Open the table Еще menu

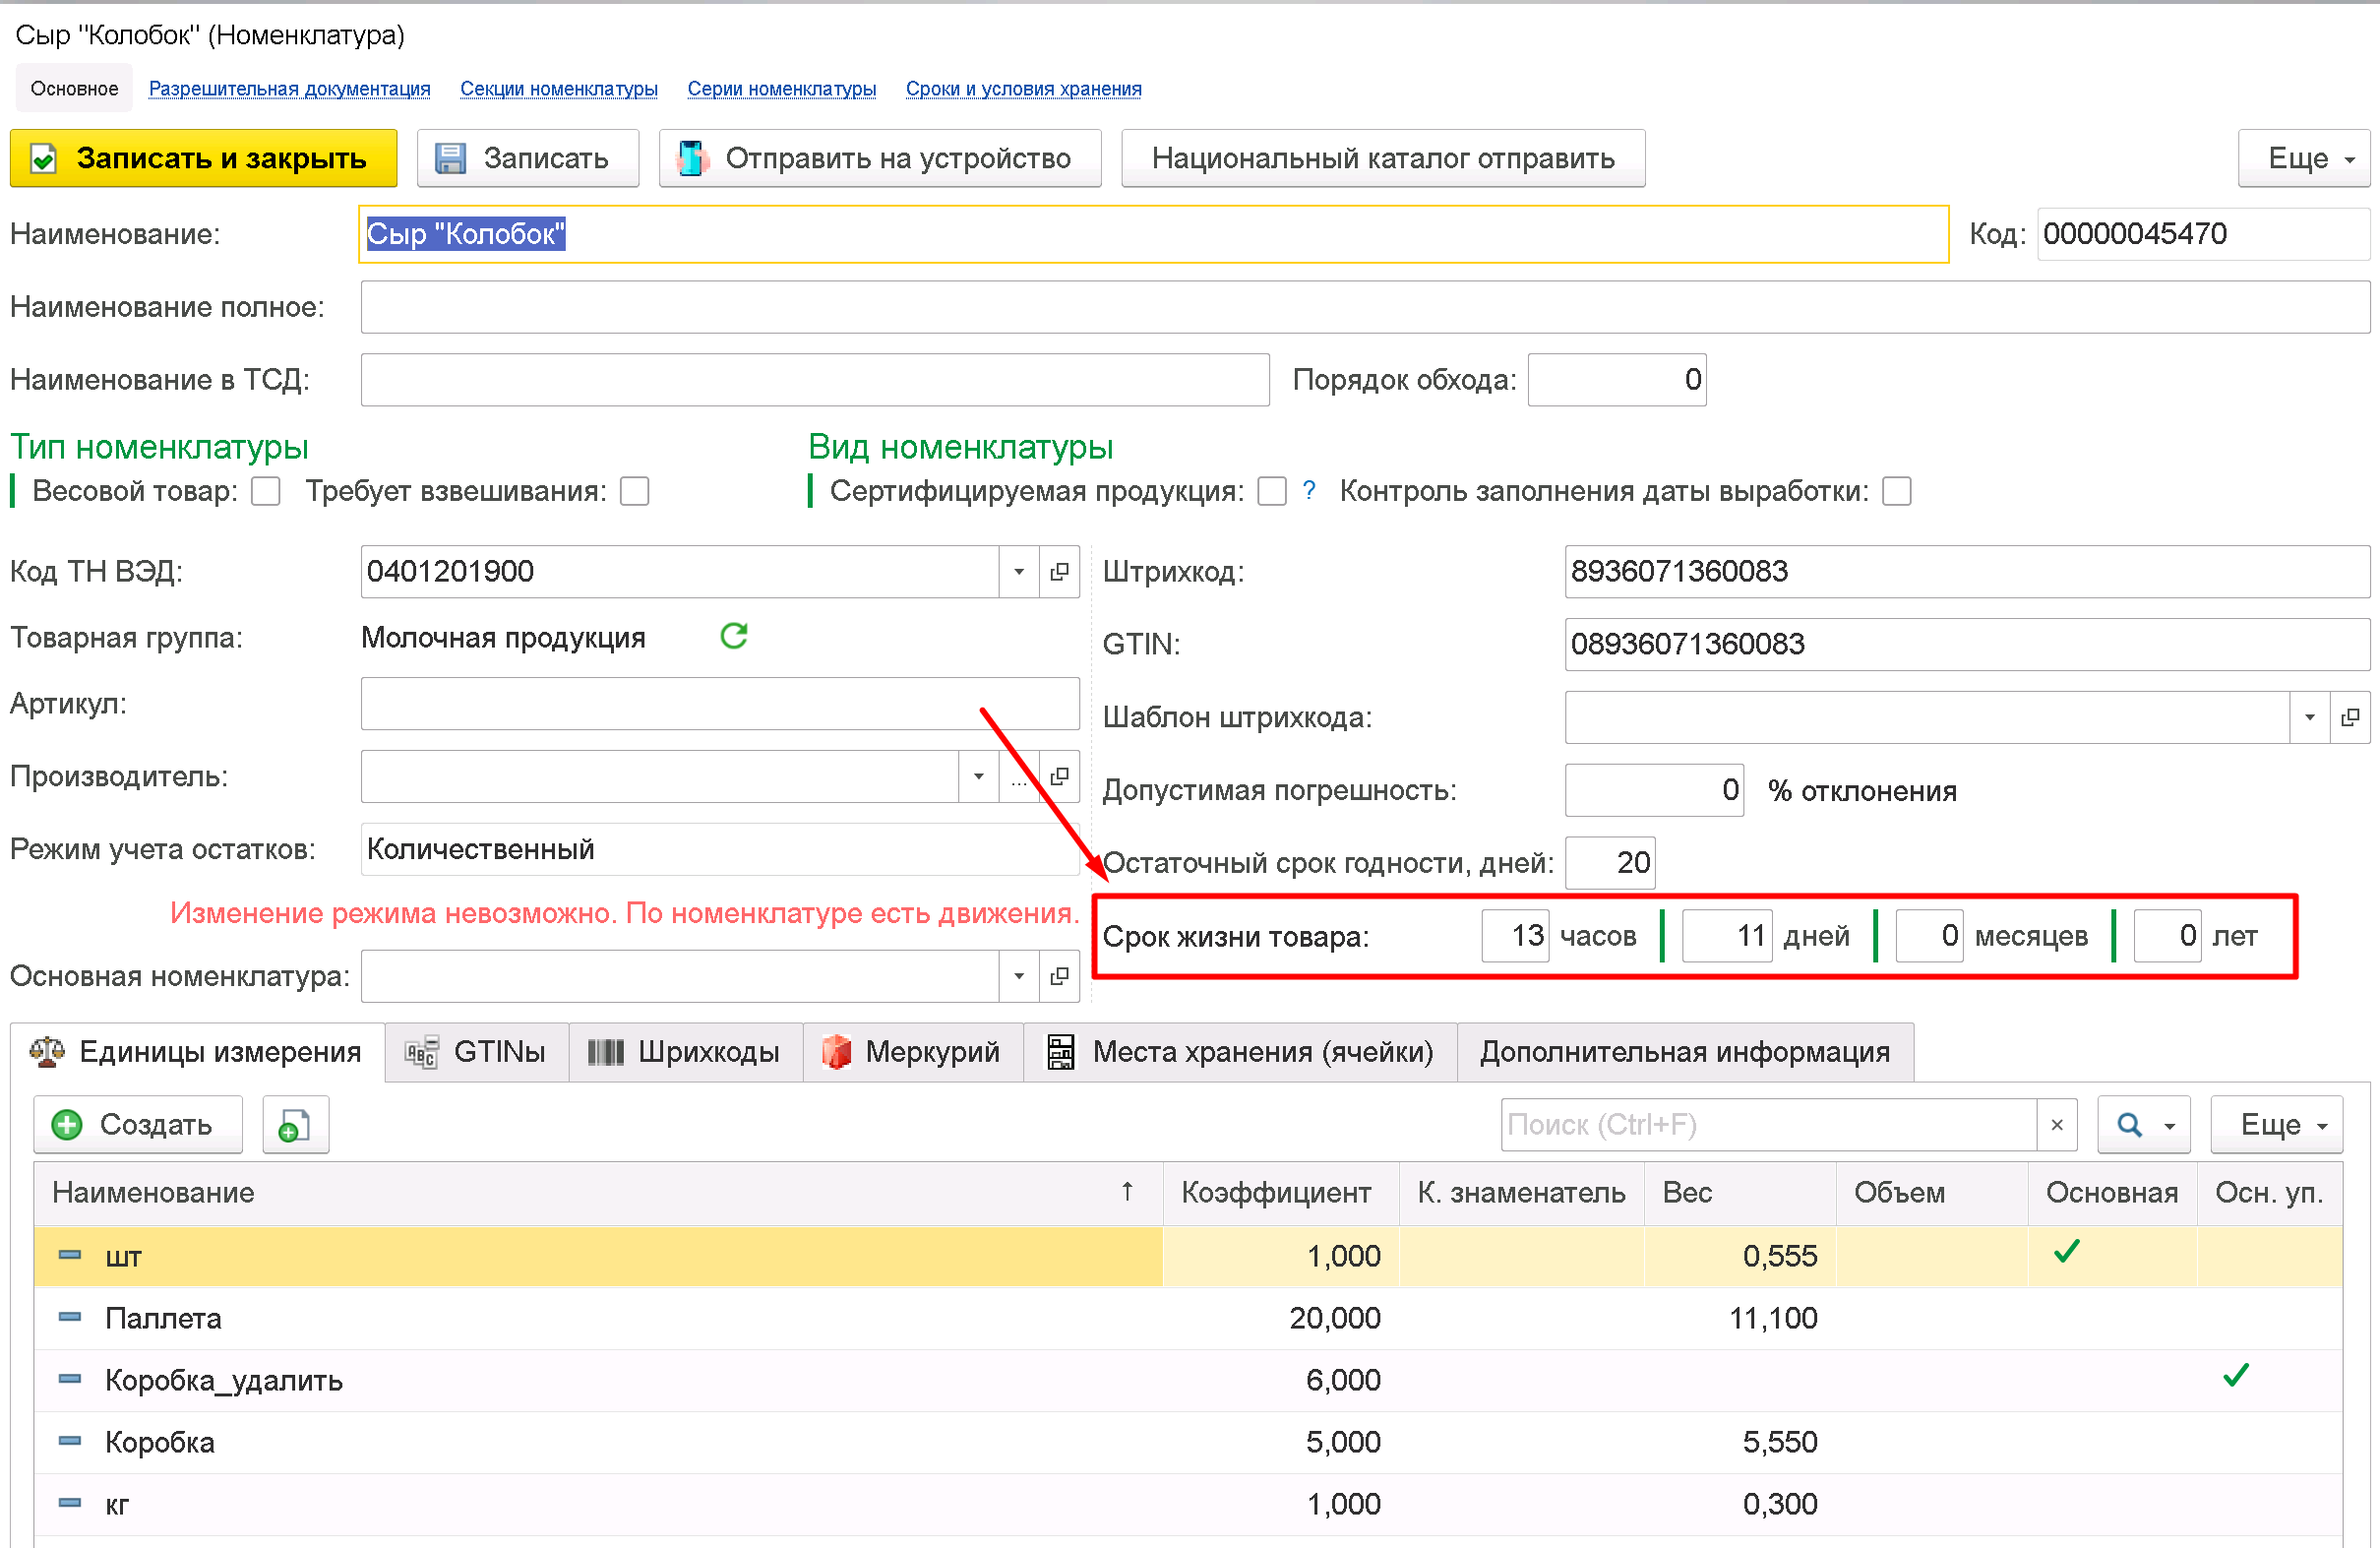pos(2276,1125)
